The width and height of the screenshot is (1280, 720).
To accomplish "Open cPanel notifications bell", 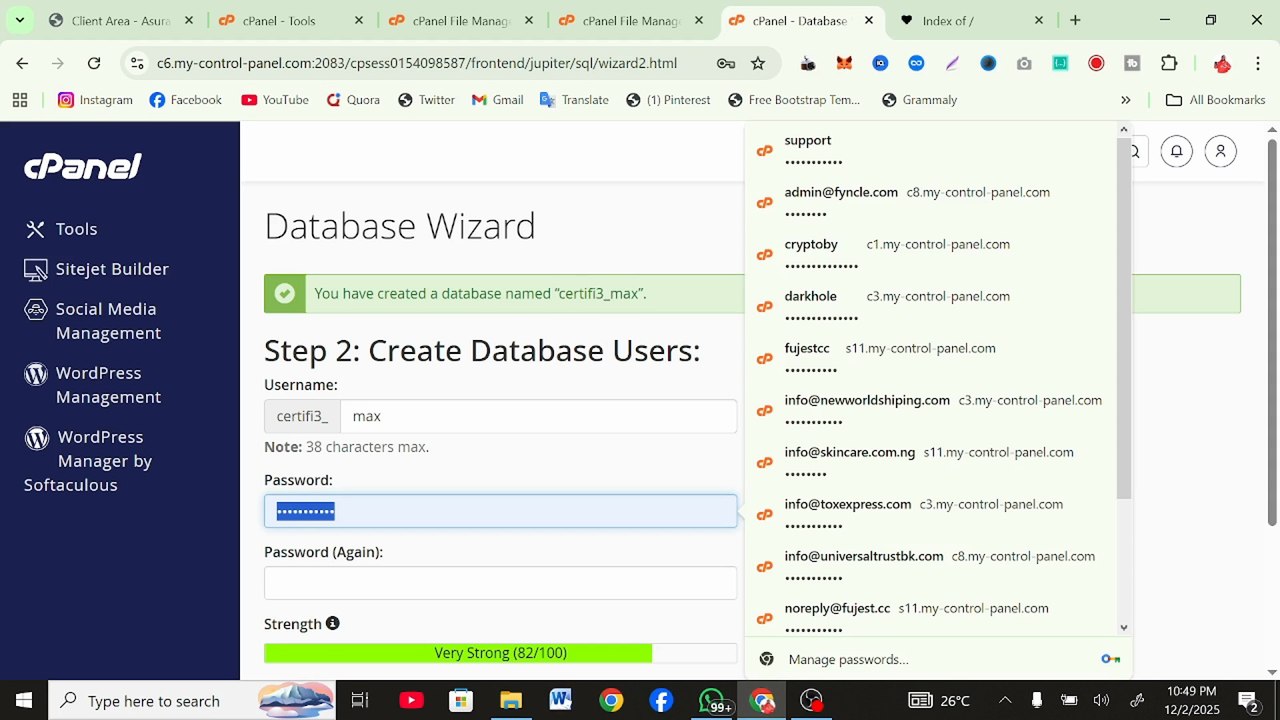I will pos(1177,151).
